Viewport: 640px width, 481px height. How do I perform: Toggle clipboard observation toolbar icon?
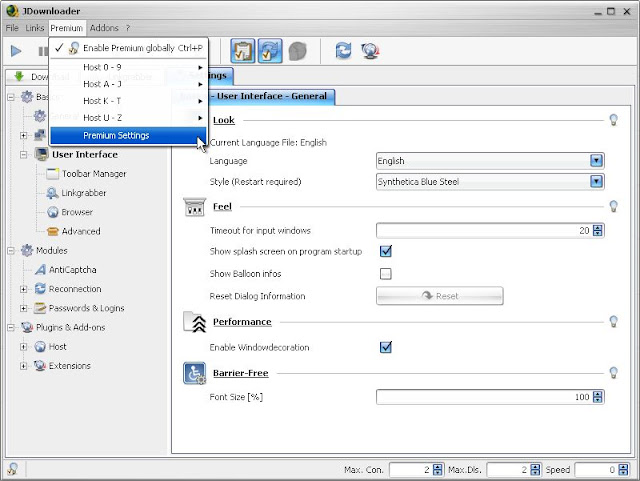click(243, 51)
